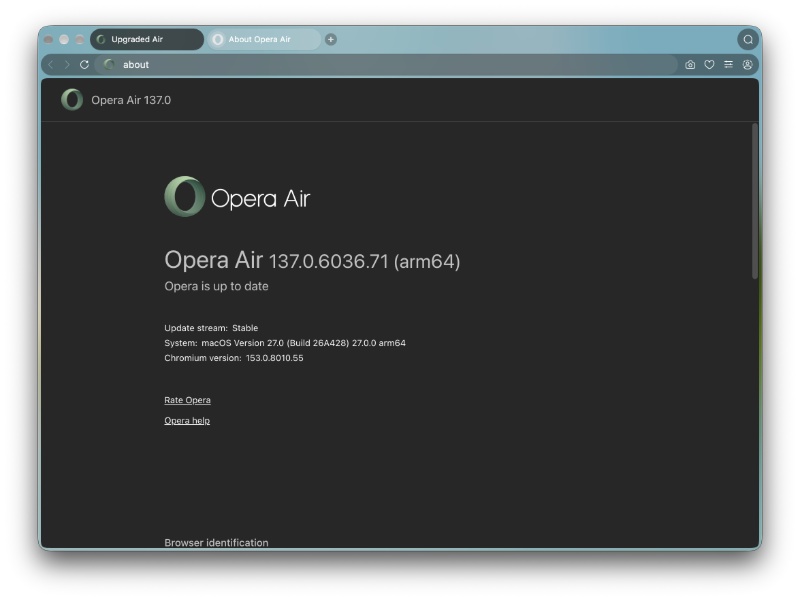Minimize the browser window
Screen dimensions: 800x601
coord(64,39)
